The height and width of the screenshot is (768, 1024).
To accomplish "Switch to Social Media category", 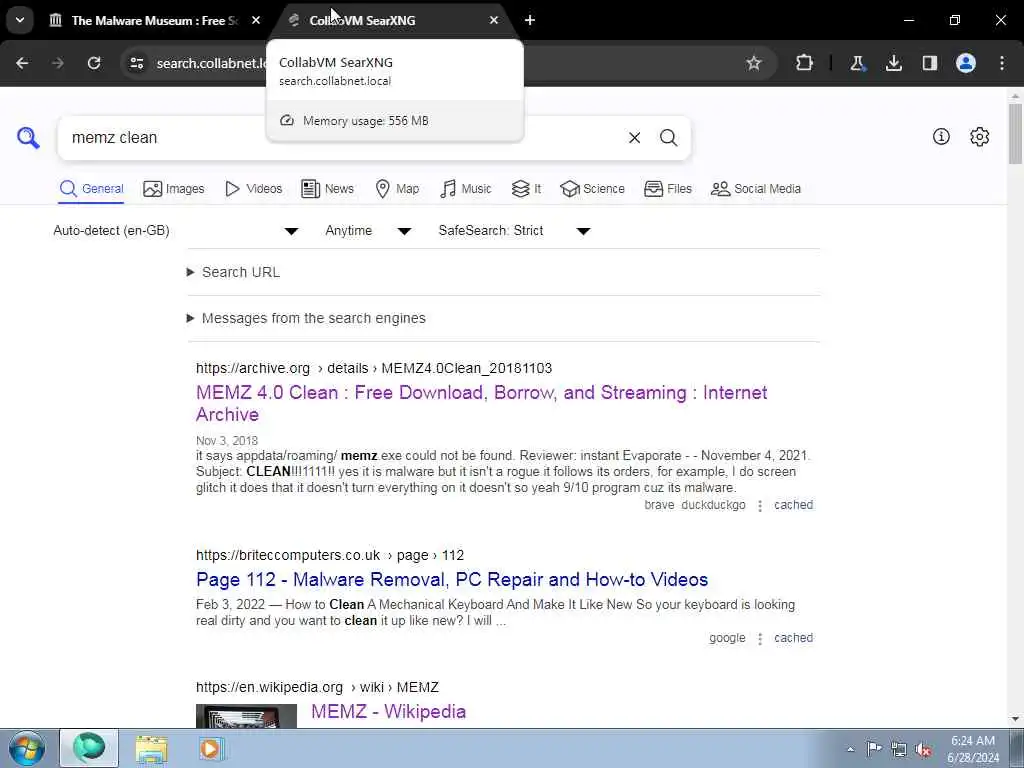I will click(x=756, y=189).
